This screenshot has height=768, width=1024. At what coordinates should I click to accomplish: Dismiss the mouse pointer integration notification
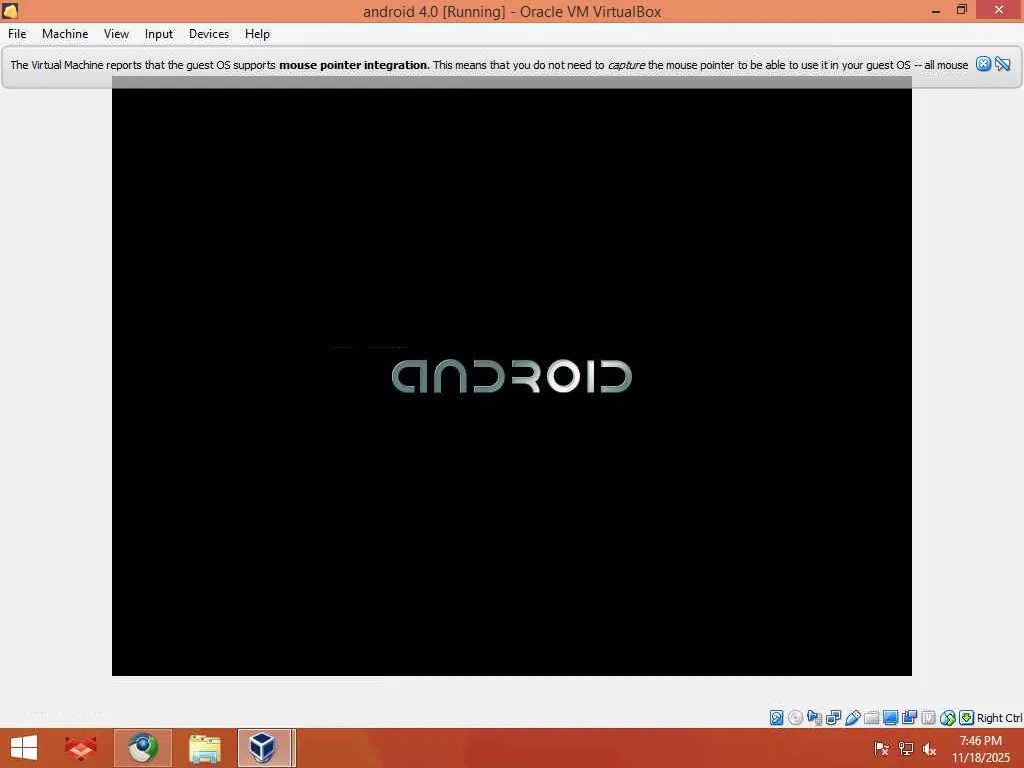(x=984, y=64)
